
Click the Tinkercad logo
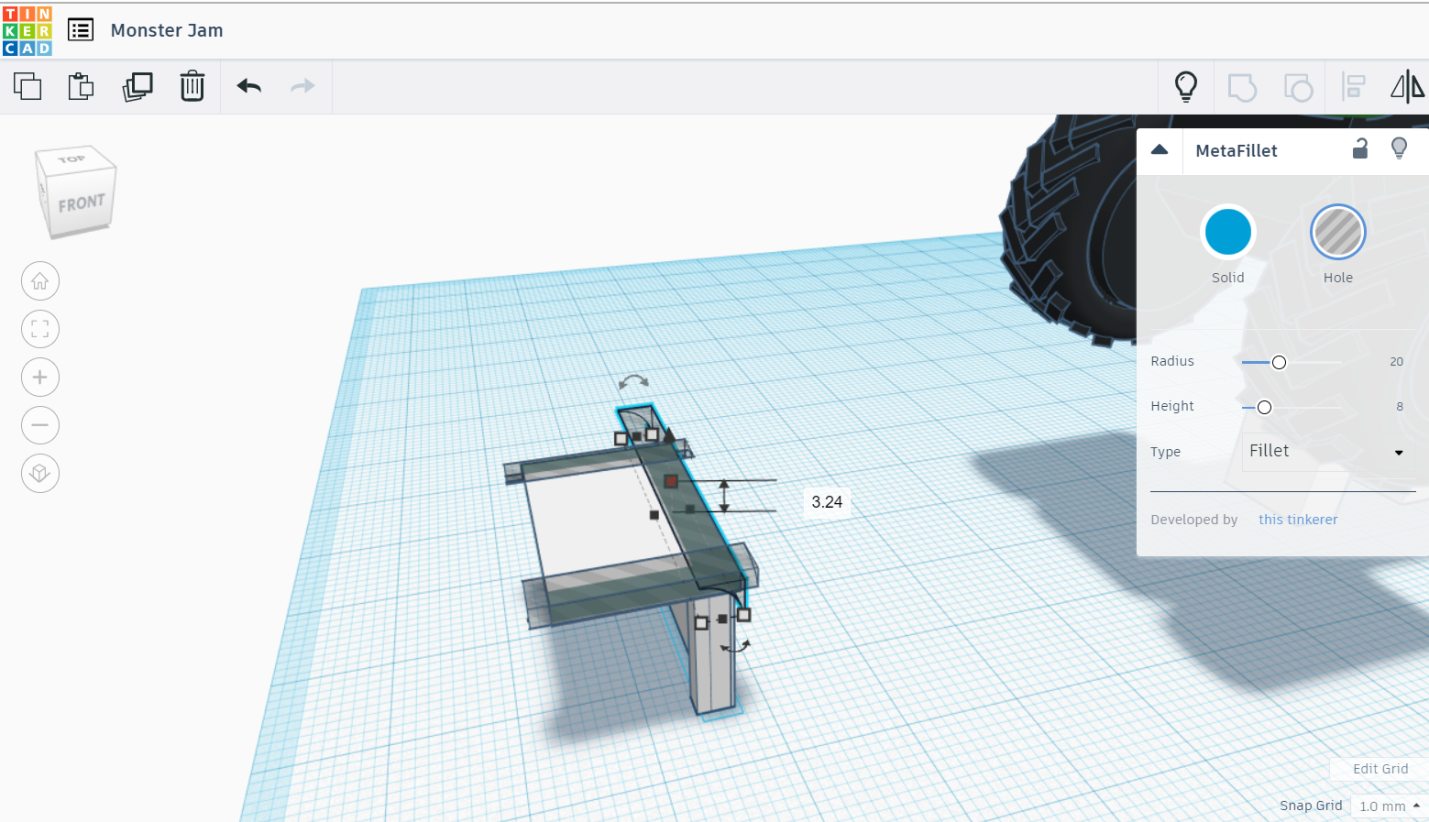[27, 30]
